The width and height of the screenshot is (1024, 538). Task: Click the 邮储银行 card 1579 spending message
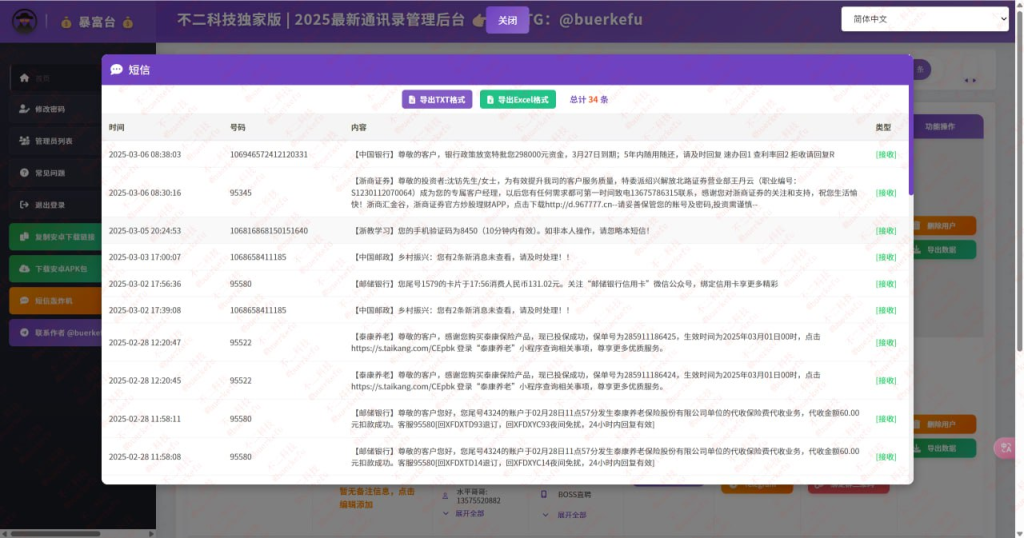[x=565, y=284]
